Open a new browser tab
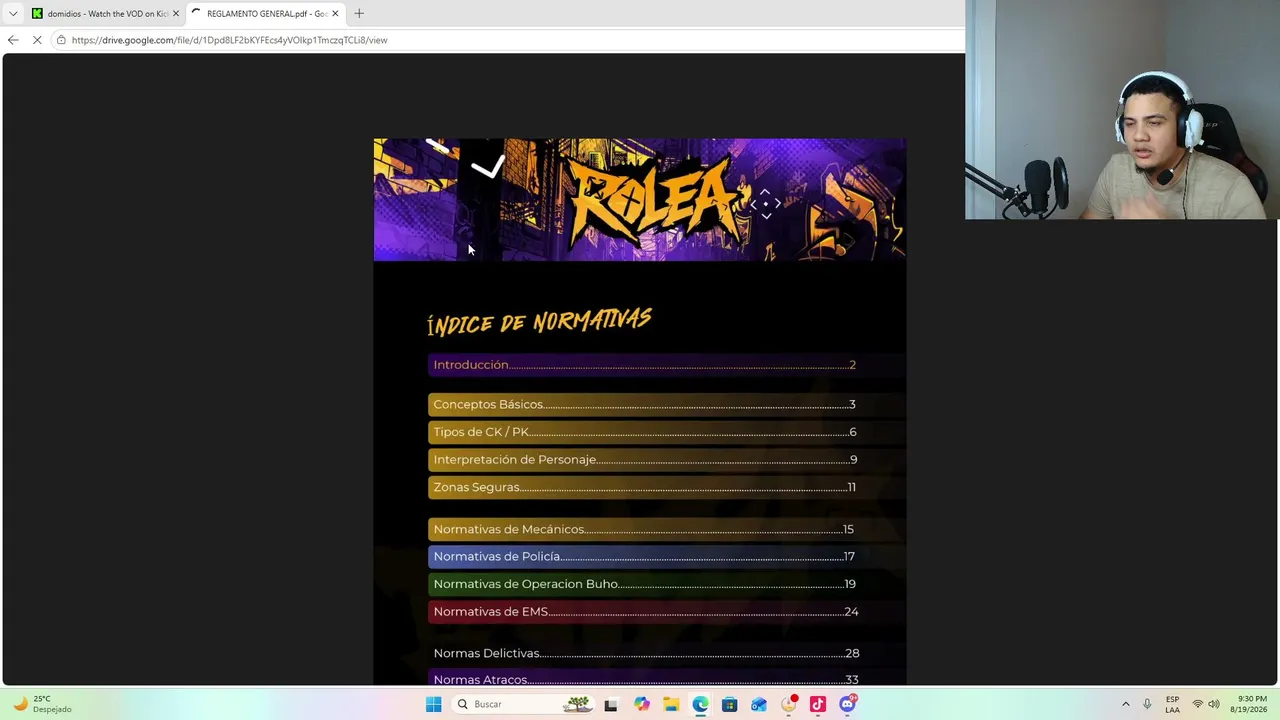1280x720 pixels. pyautogui.click(x=359, y=13)
